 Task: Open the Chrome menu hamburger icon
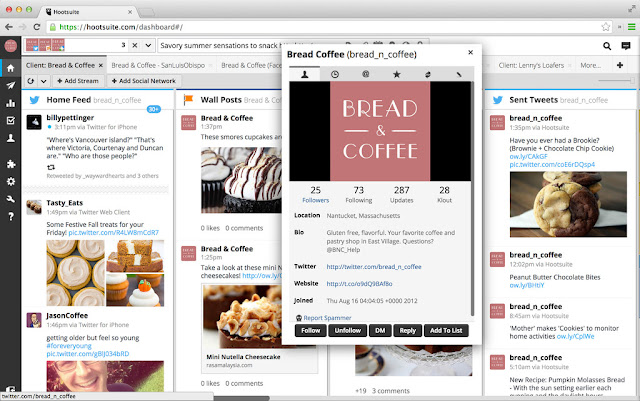631,27
